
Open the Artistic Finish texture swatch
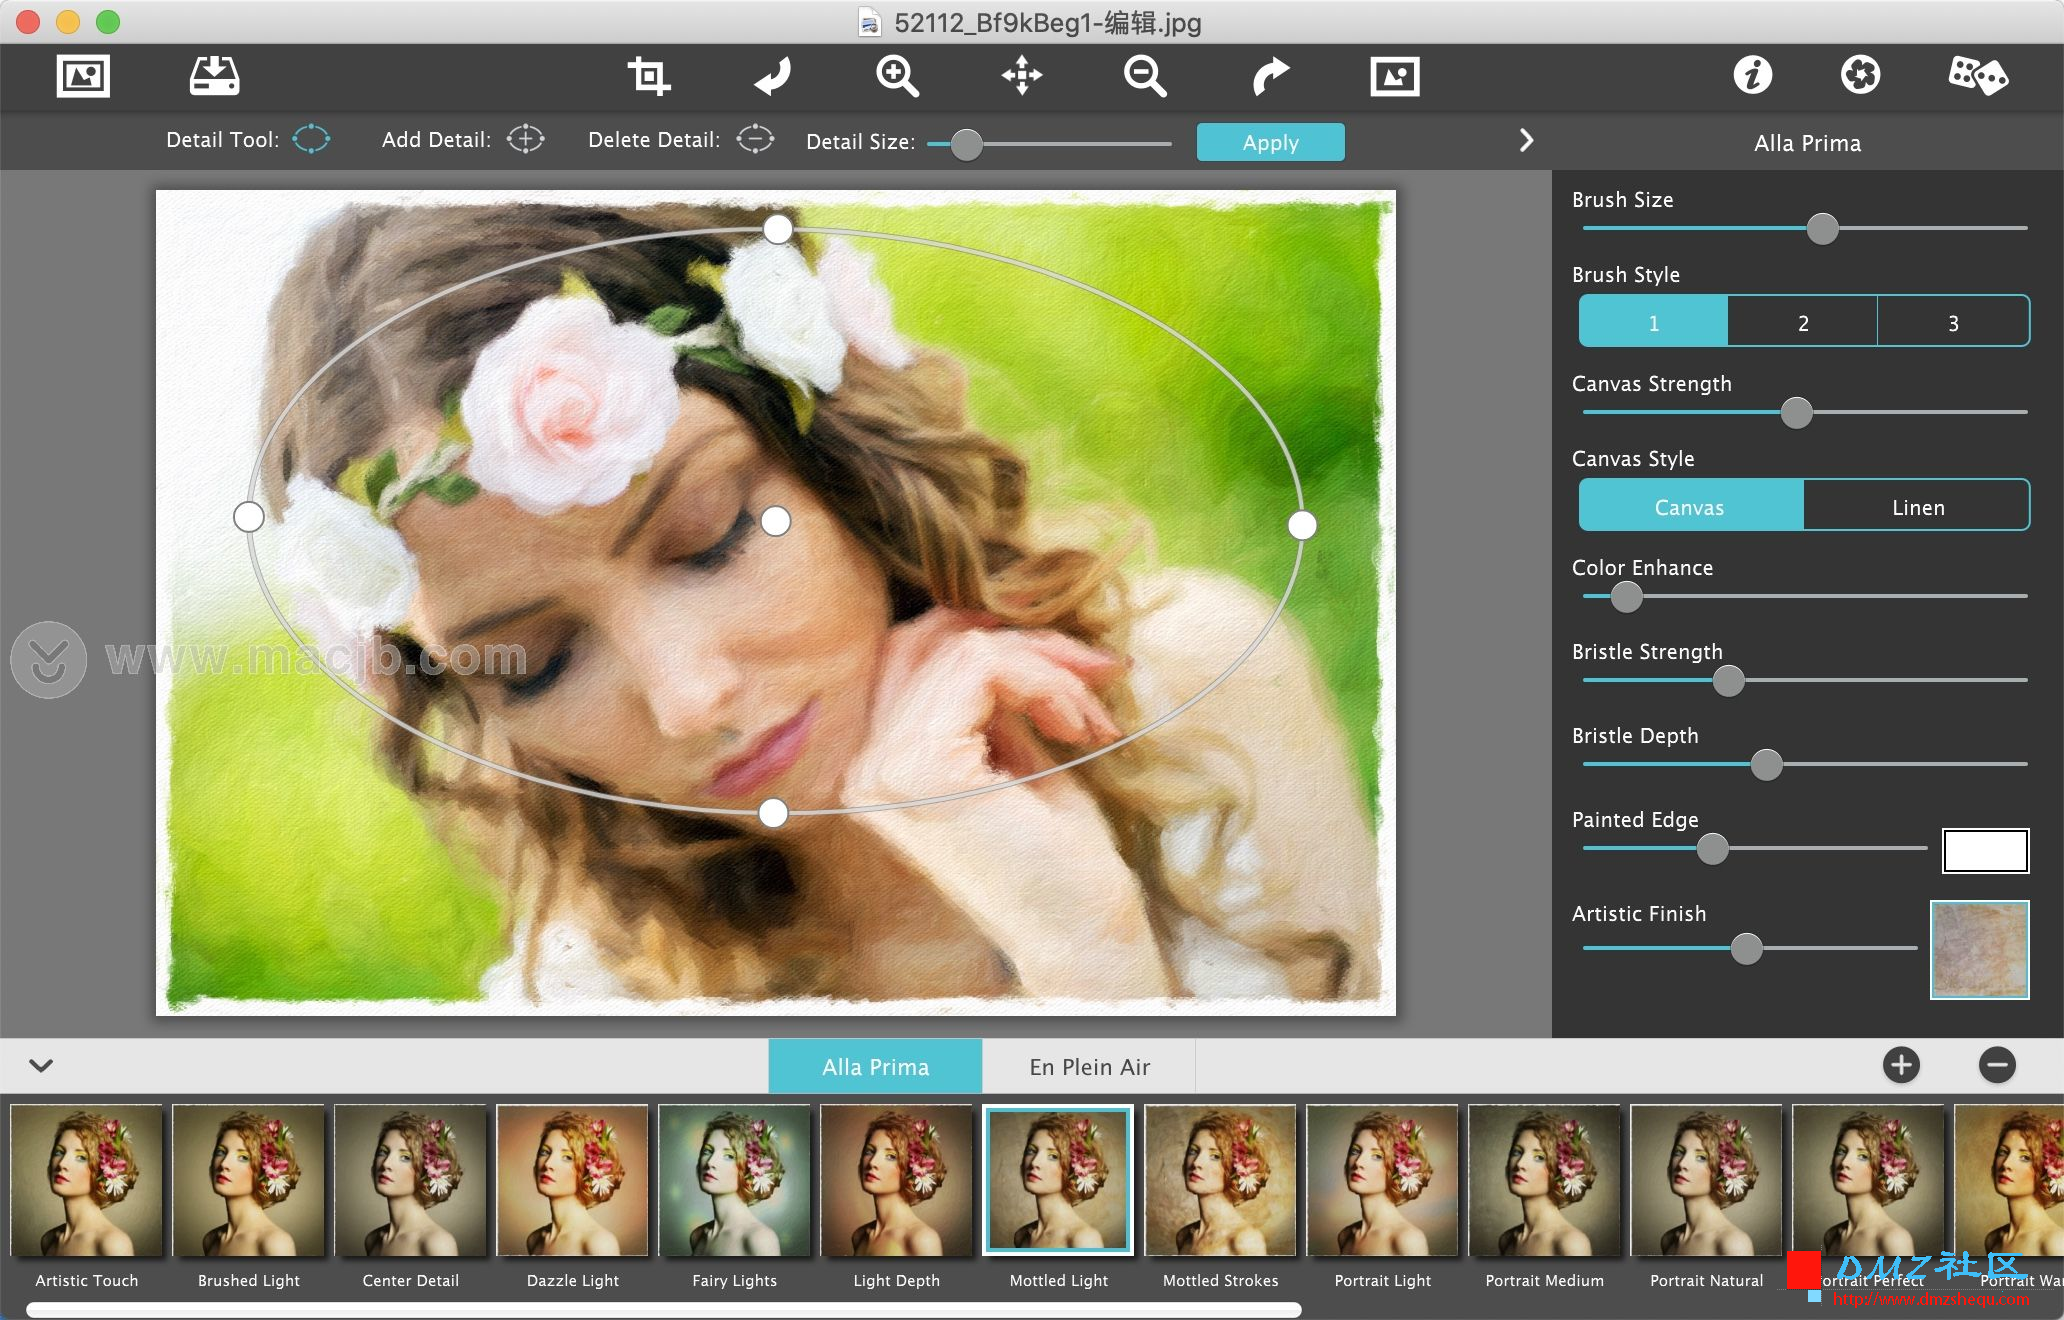(1979, 949)
